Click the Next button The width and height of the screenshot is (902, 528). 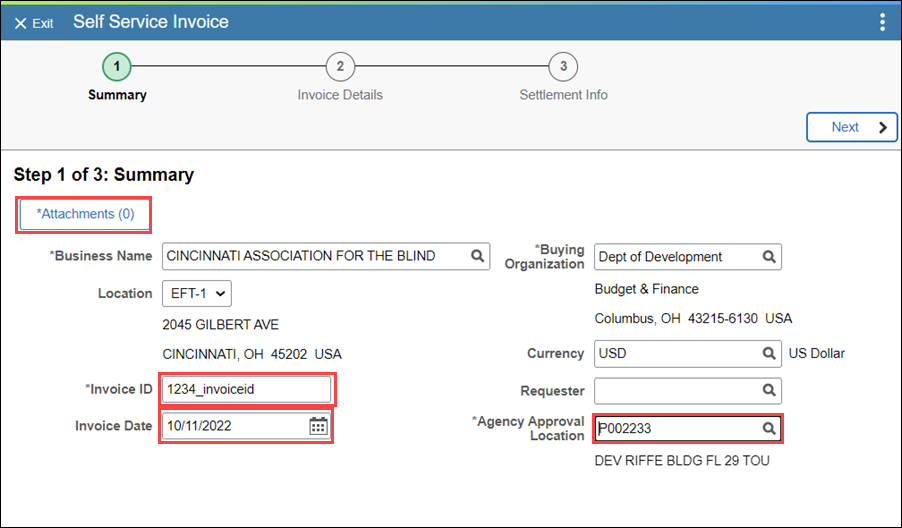[x=851, y=127]
